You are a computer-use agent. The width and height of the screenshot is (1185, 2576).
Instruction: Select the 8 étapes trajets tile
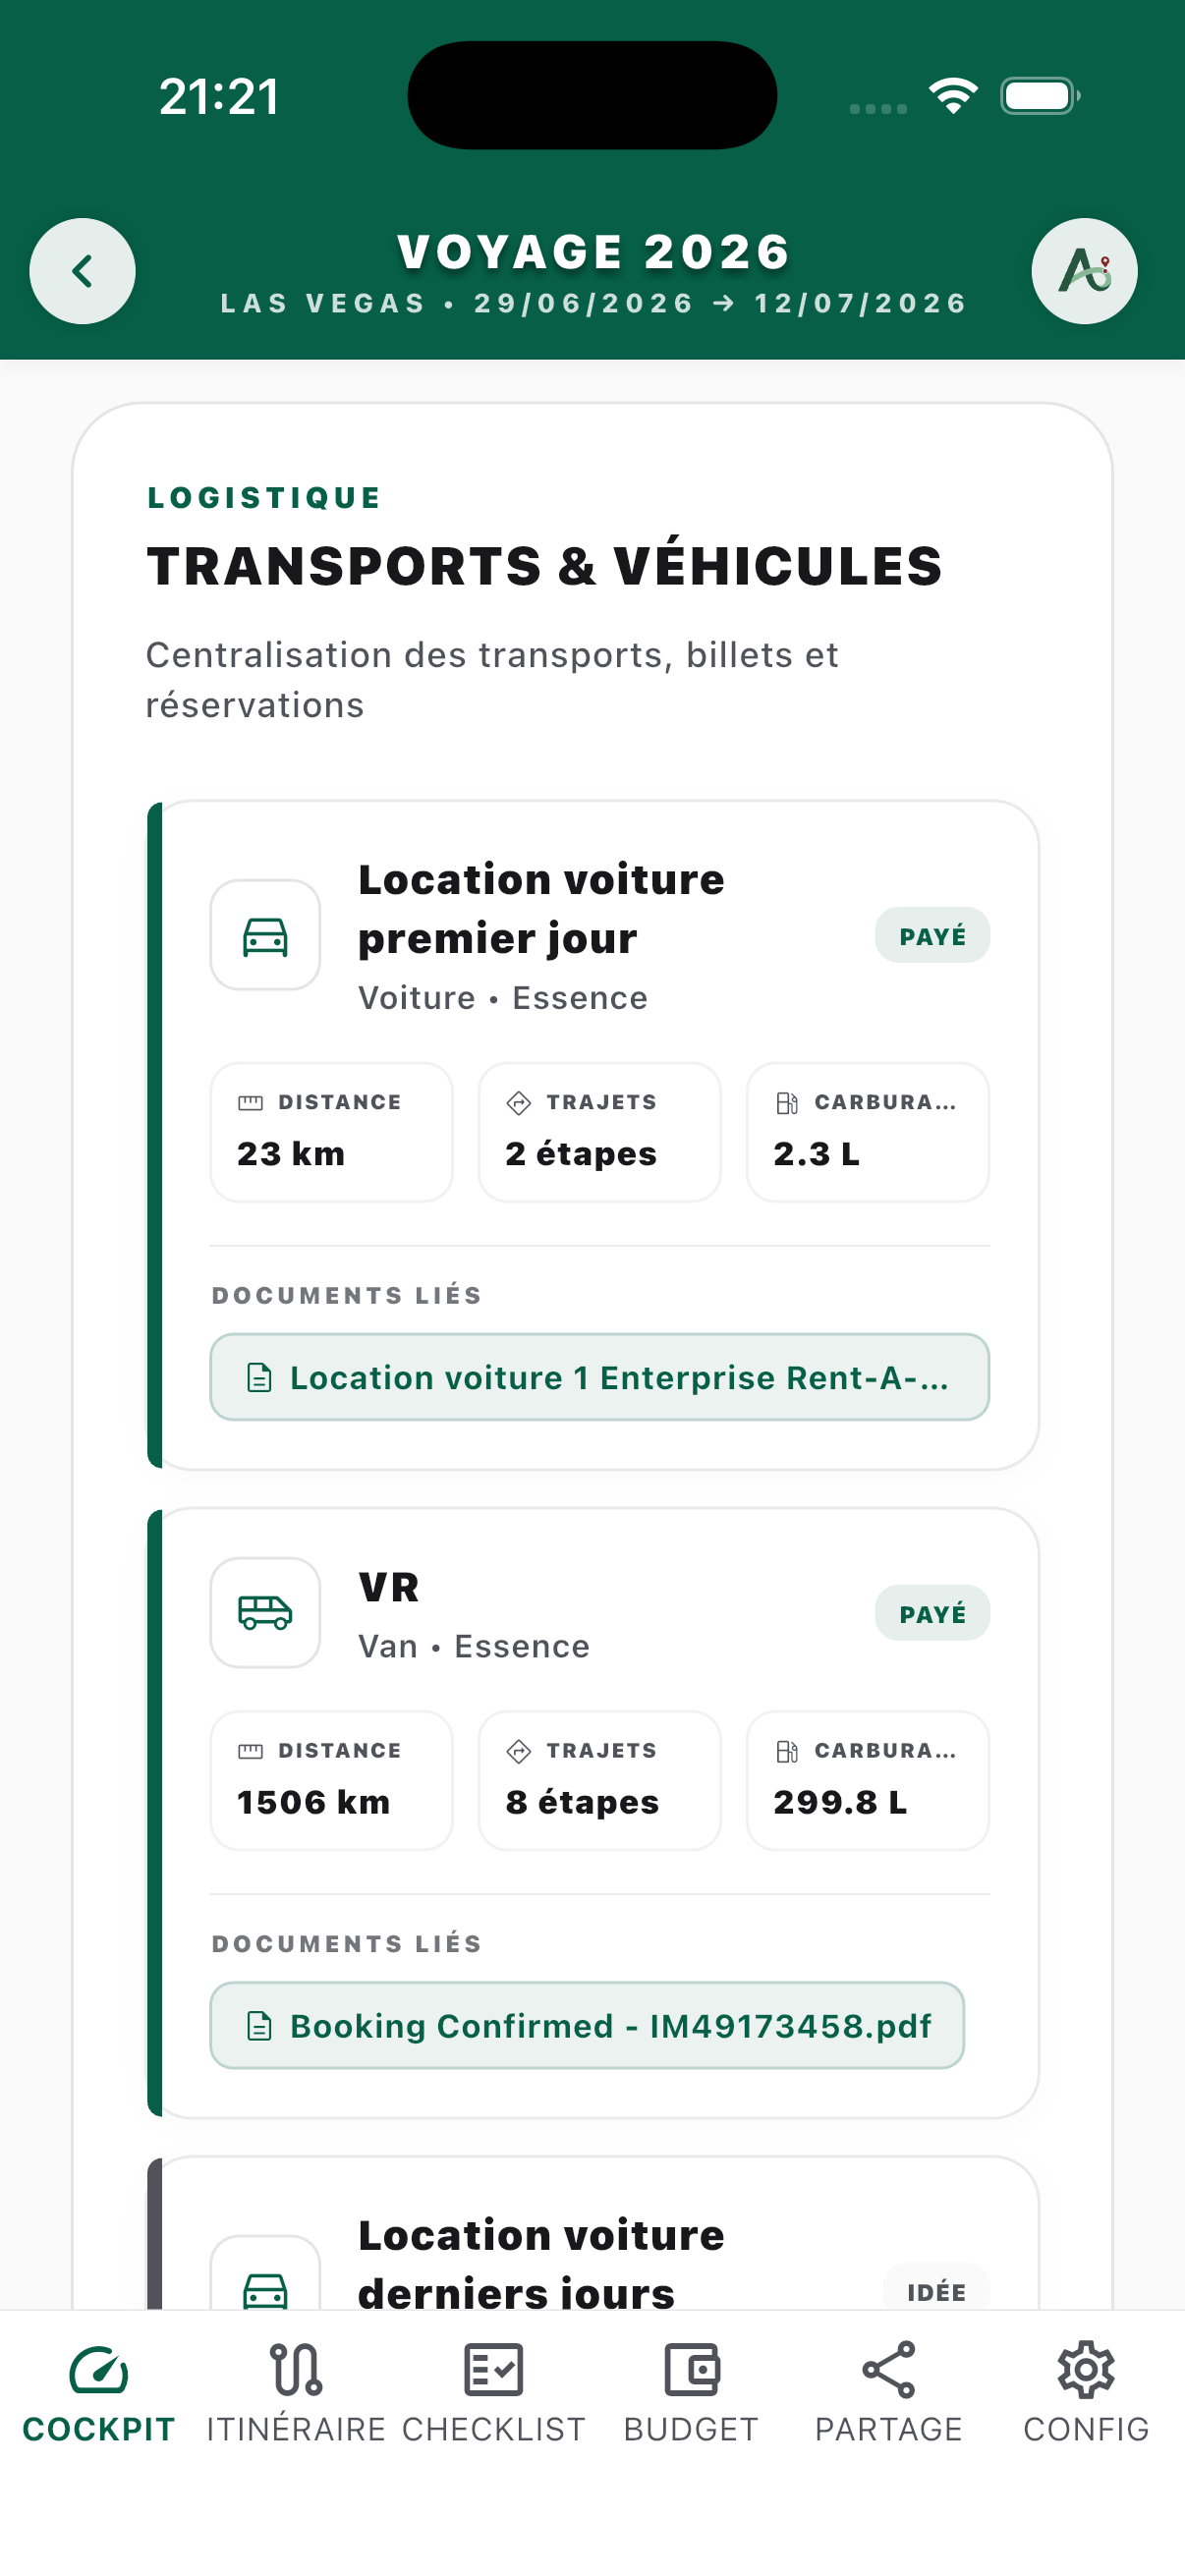[x=599, y=1780]
